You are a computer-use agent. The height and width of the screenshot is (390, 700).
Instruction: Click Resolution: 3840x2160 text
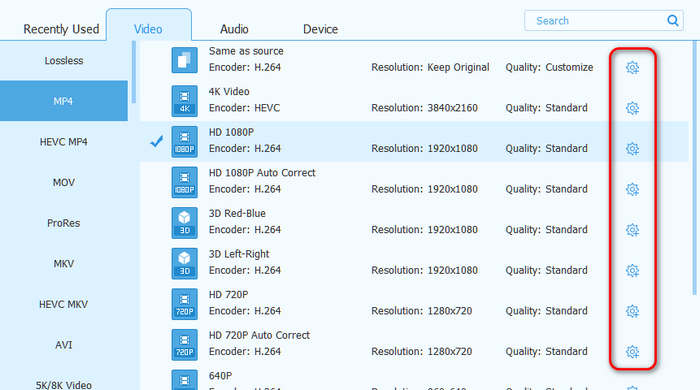pos(425,108)
